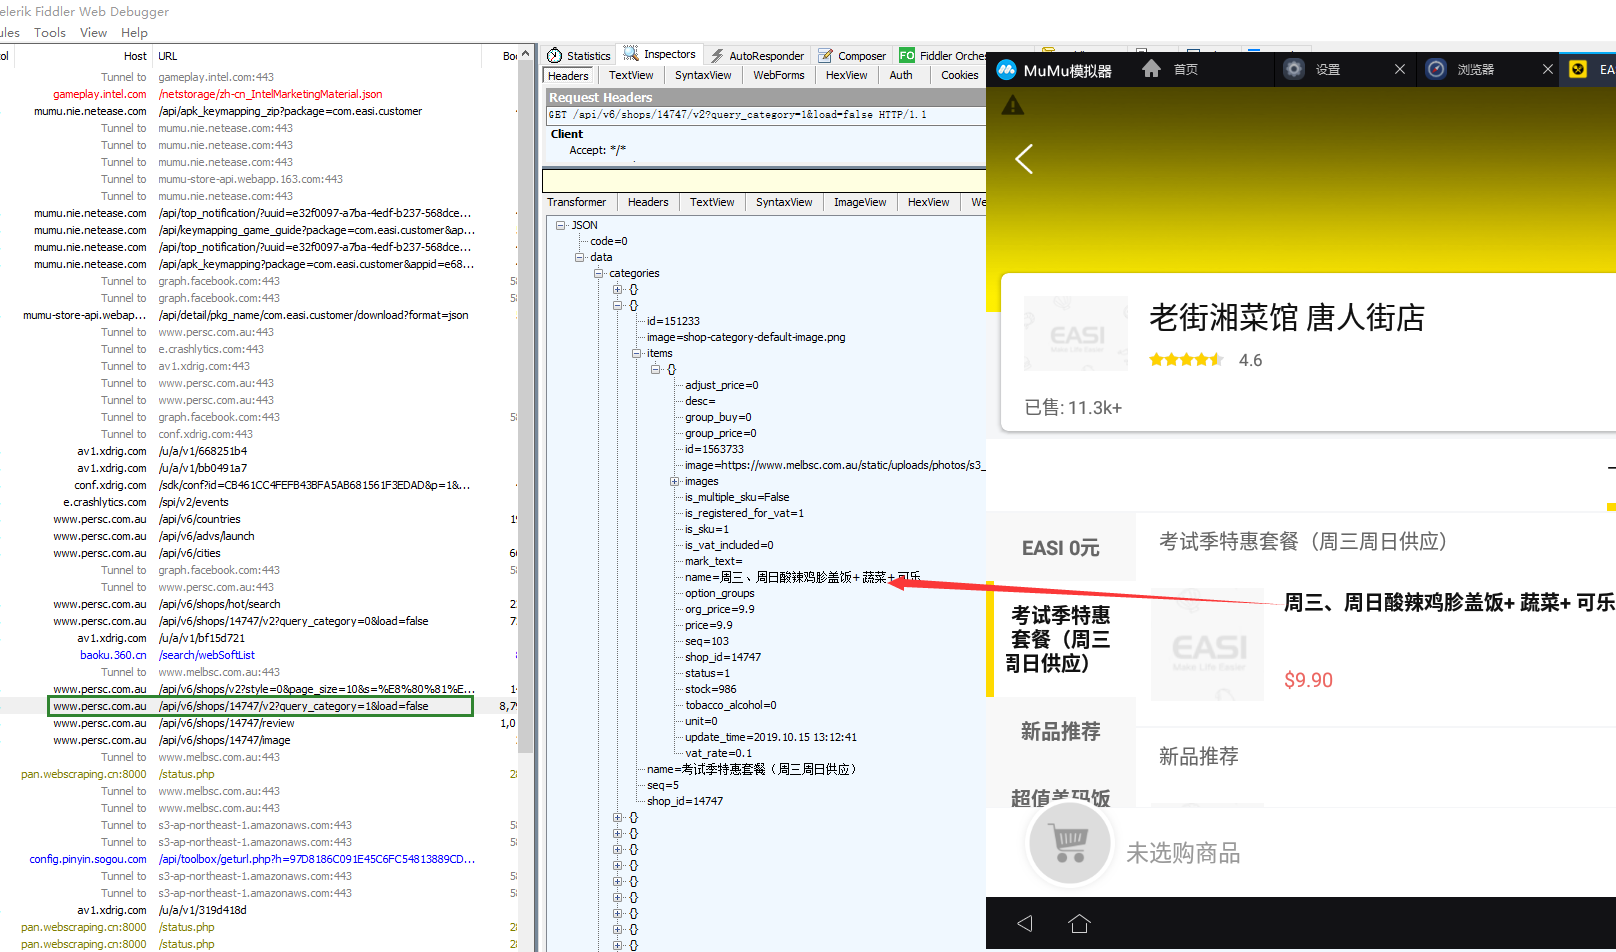The height and width of the screenshot is (952, 1616).
Task: Select the price=9.9 tree row
Action: pos(709,625)
